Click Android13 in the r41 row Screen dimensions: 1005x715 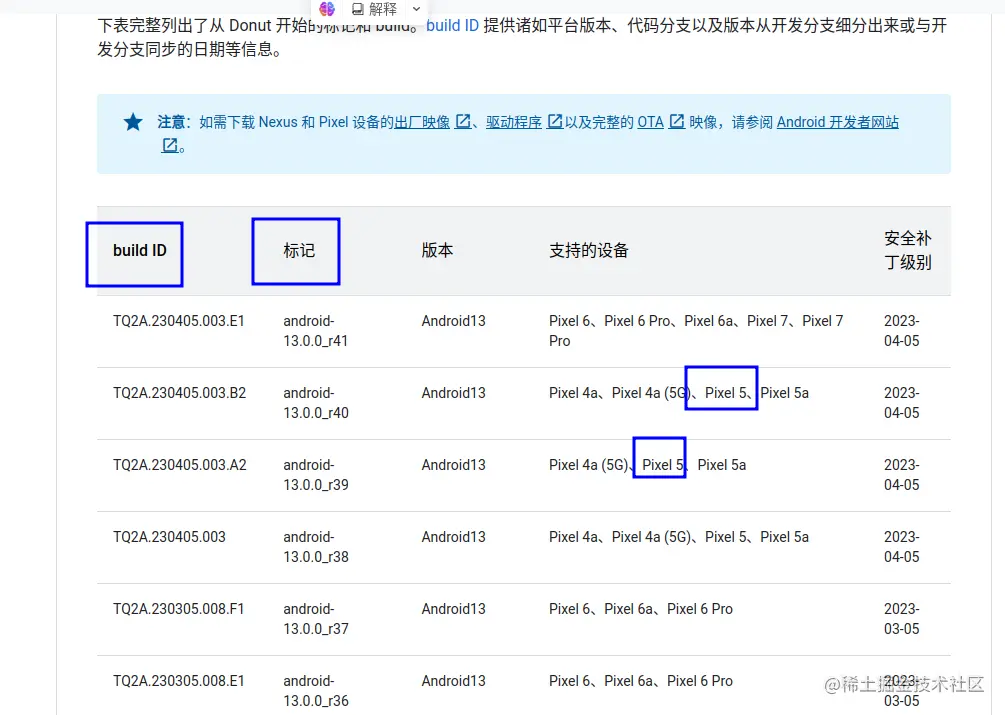point(453,321)
